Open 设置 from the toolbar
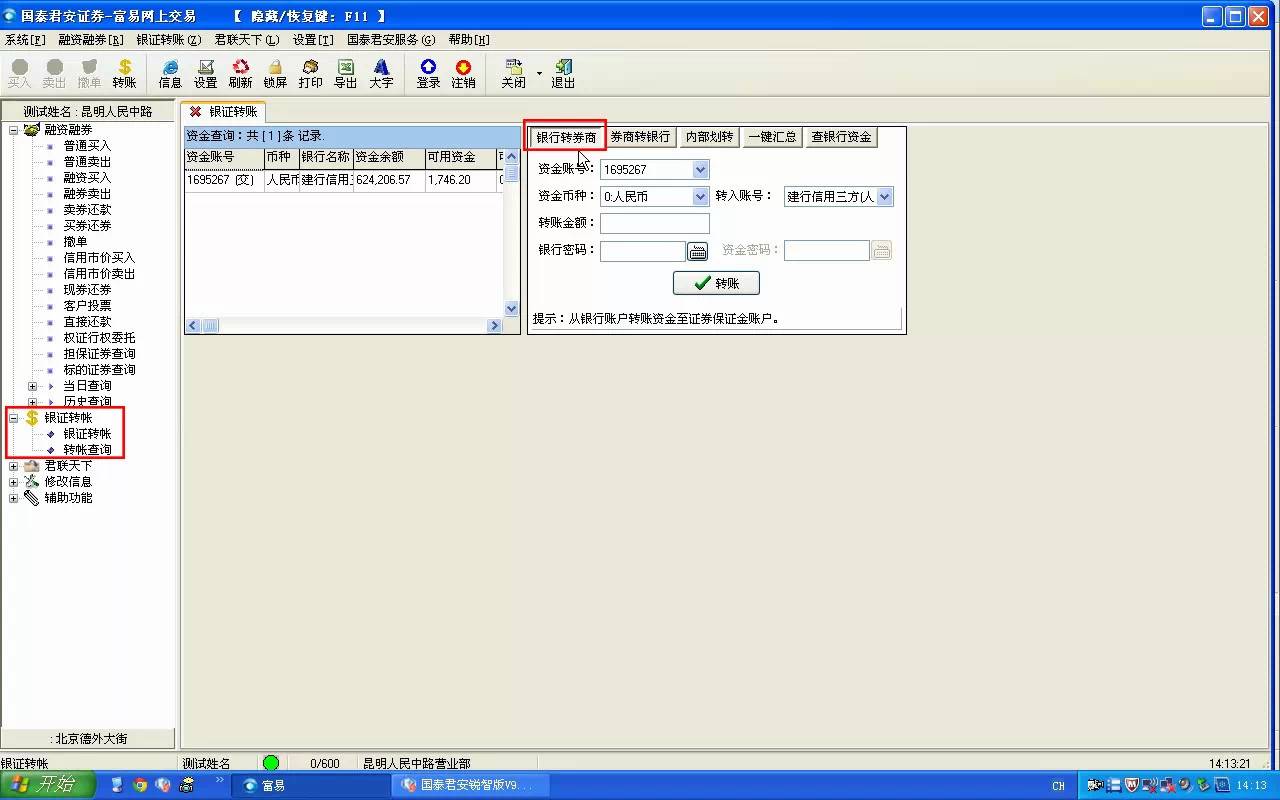The height and width of the screenshot is (800, 1280). coord(206,73)
